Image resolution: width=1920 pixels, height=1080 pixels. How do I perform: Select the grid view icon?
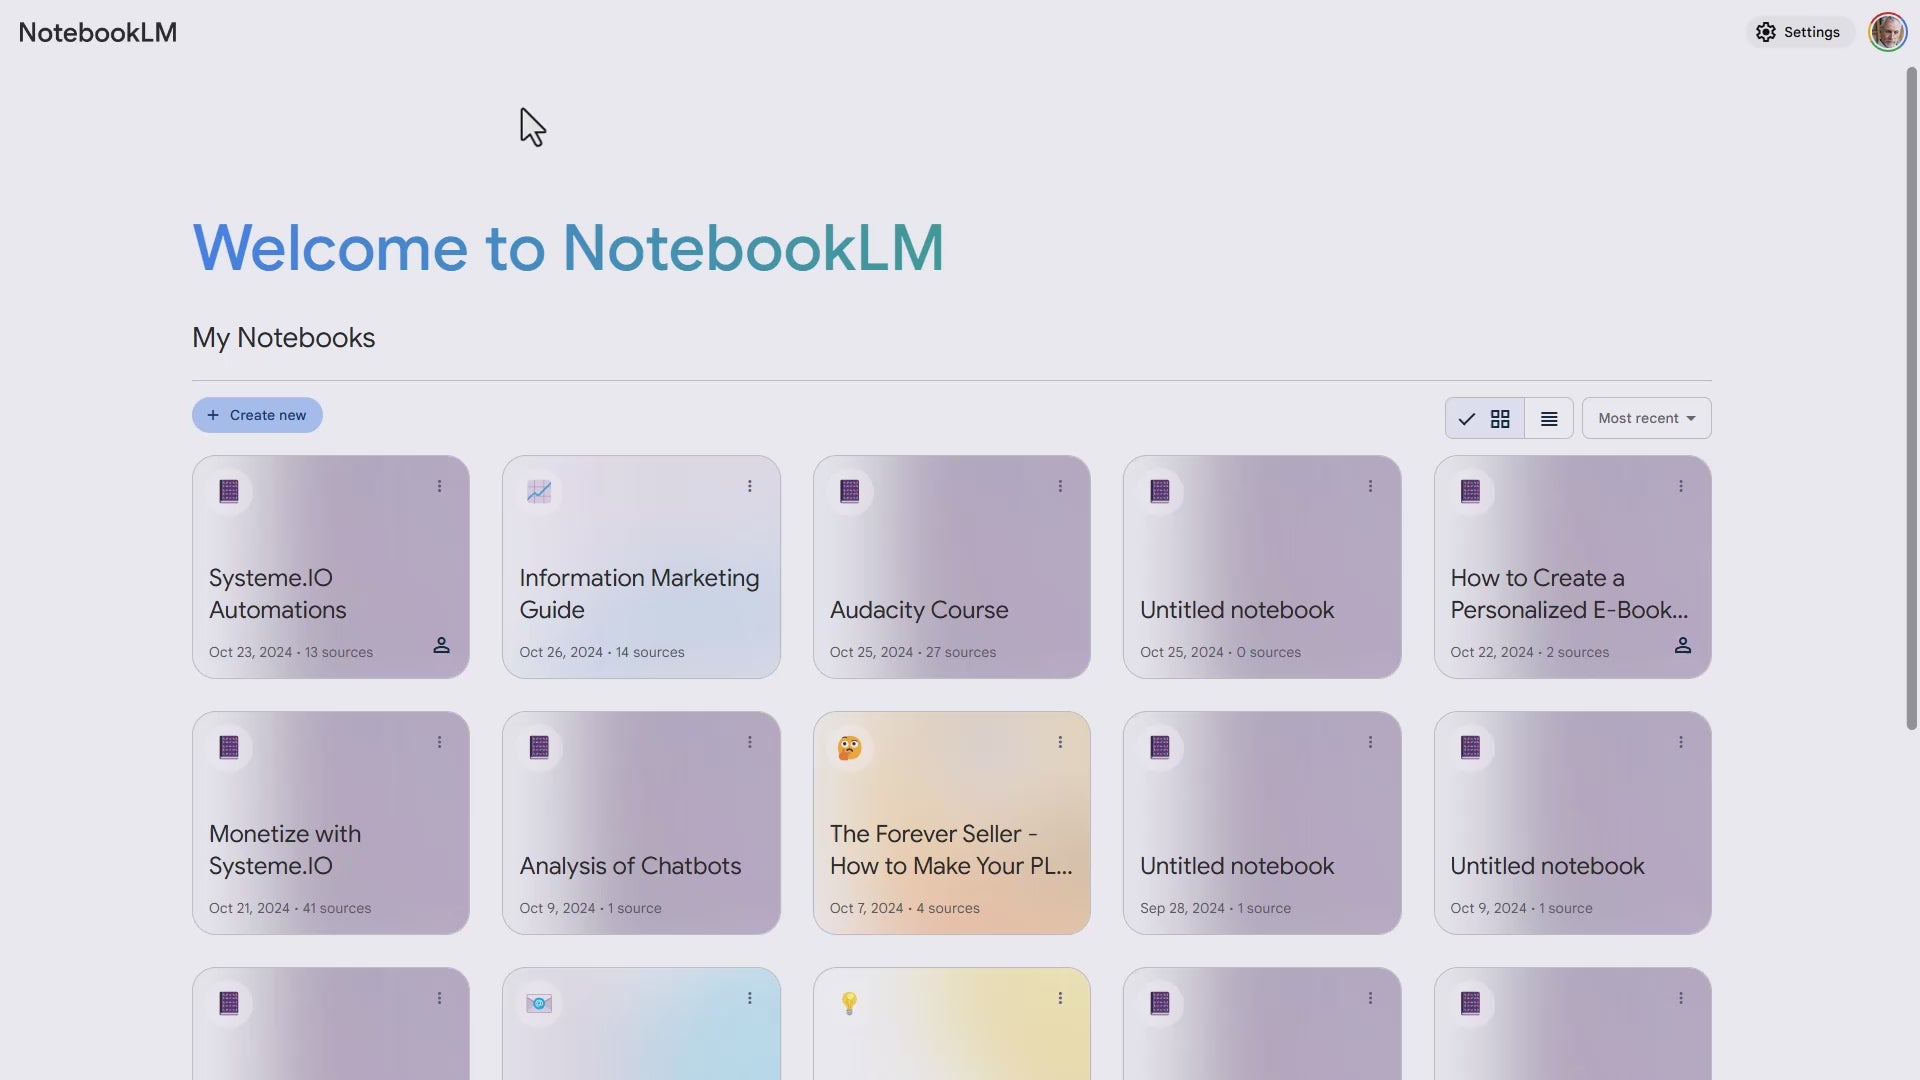[x=1500, y=418]
